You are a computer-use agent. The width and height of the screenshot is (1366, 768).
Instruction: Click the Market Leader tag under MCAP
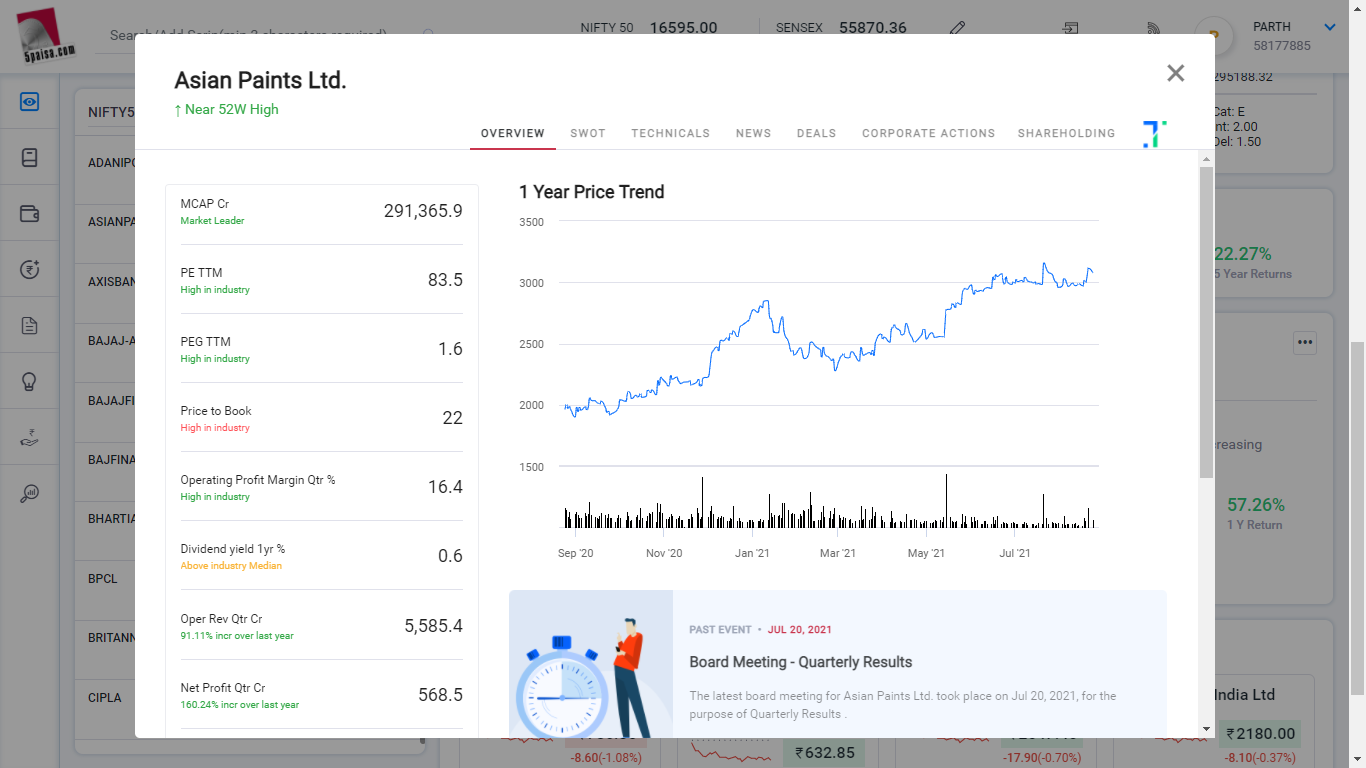coord(212,221)
